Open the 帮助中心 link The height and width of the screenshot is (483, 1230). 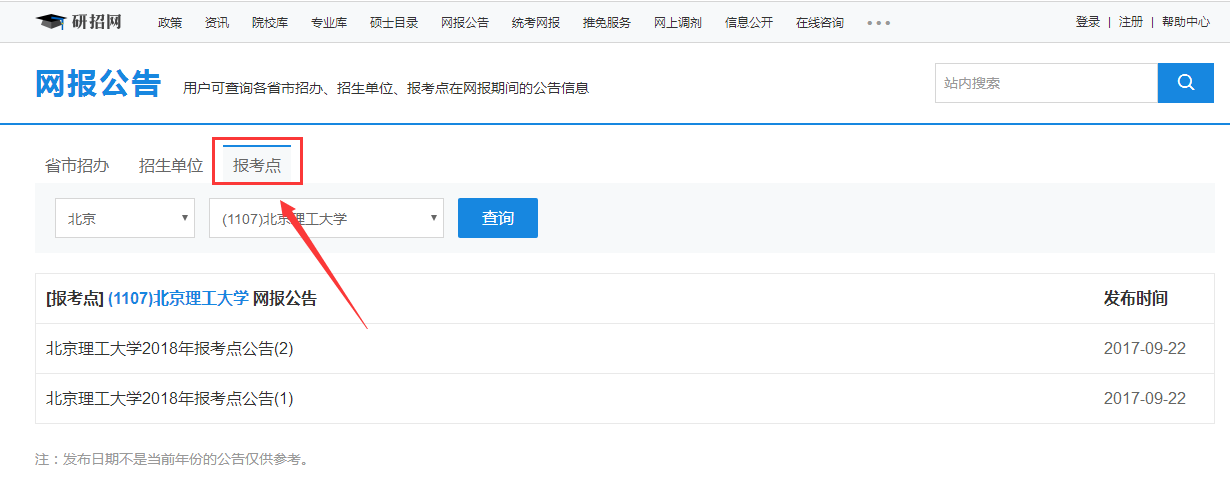point(1186,22)
